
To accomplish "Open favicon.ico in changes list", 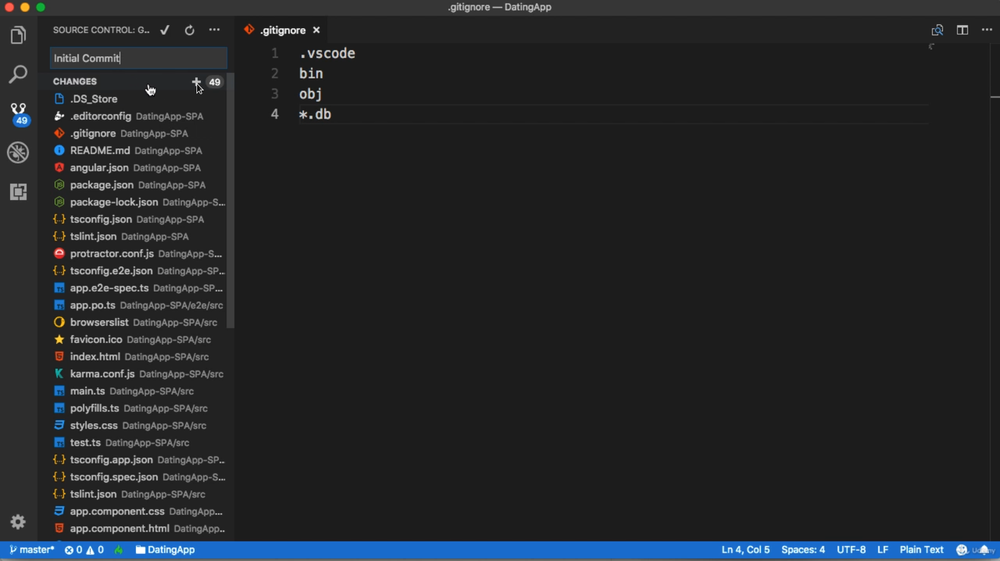I will (x=138, y=340).
